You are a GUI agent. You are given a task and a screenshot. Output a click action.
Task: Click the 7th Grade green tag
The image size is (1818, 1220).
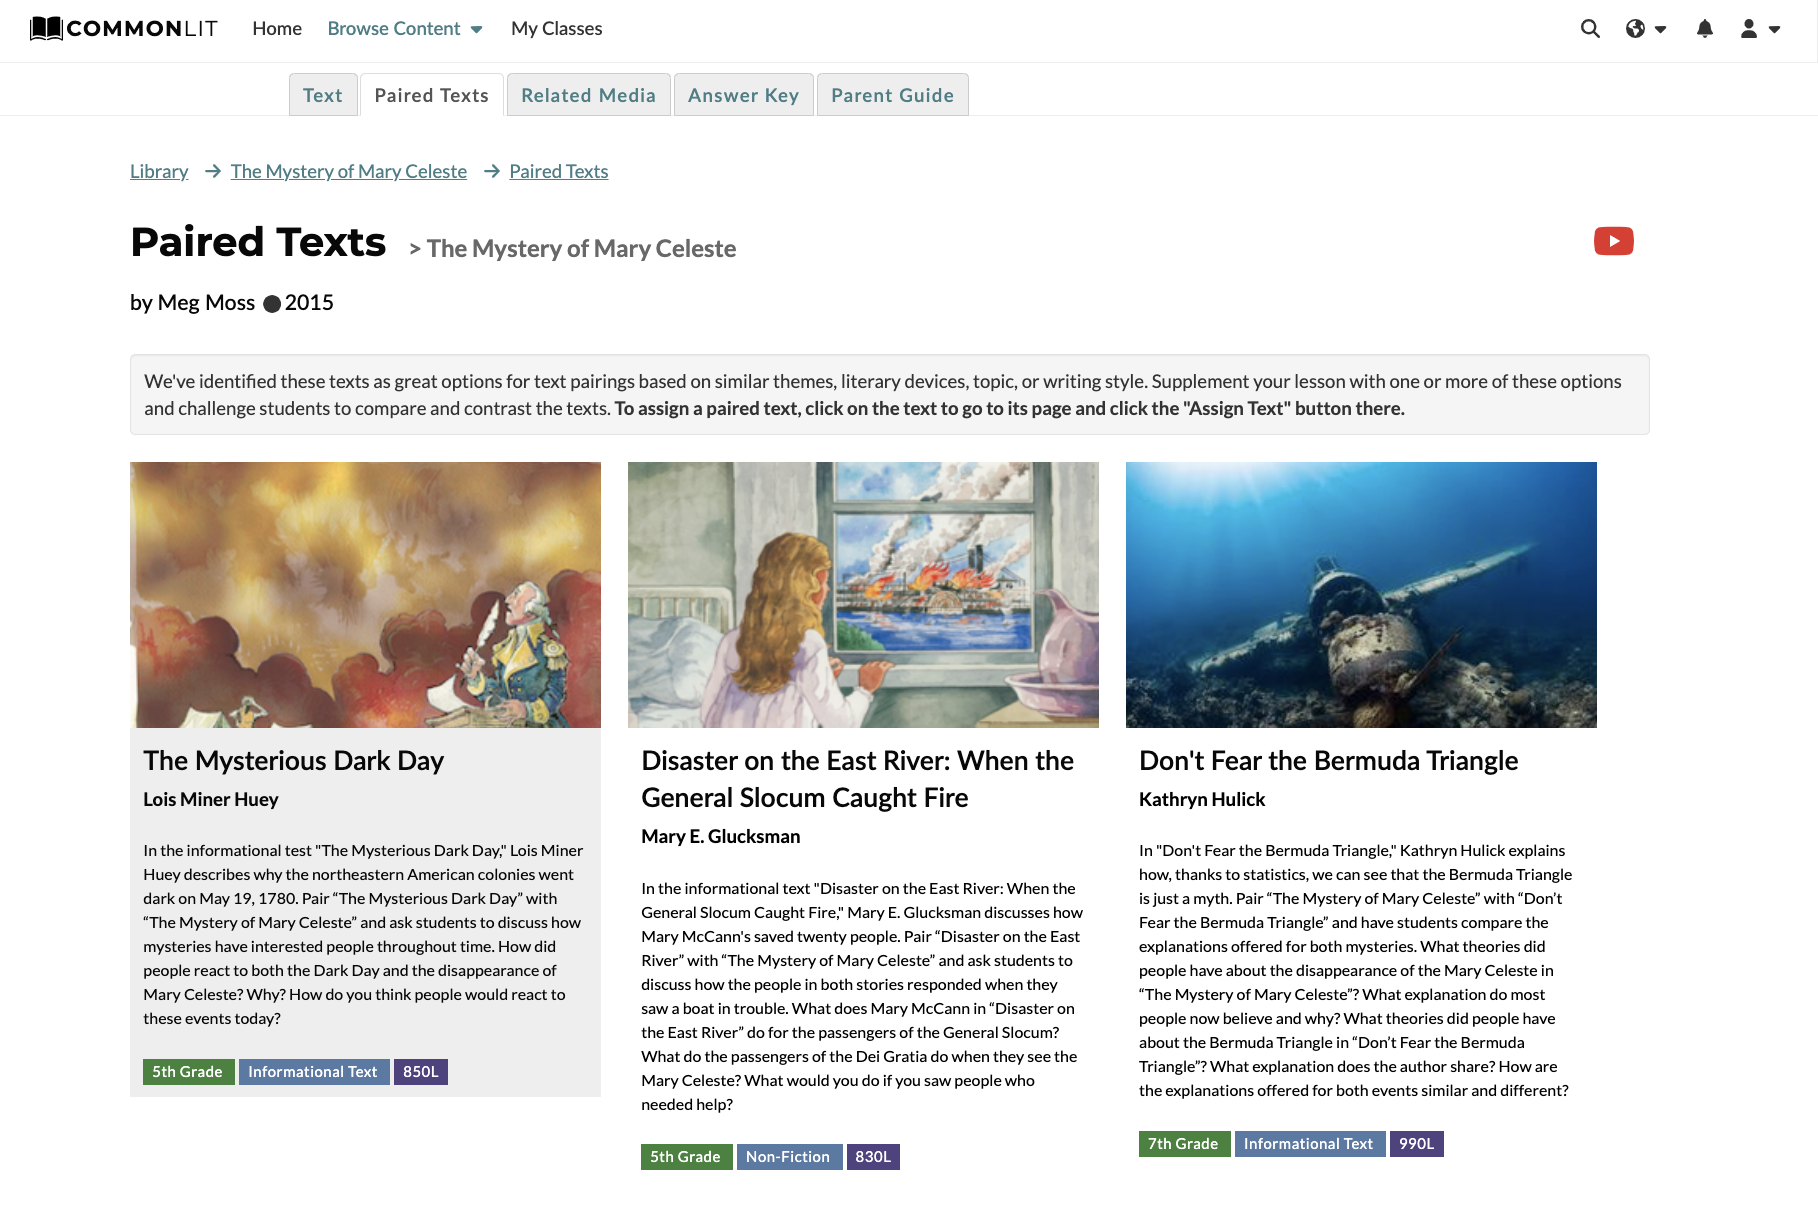click(x=1184, y=1144)
